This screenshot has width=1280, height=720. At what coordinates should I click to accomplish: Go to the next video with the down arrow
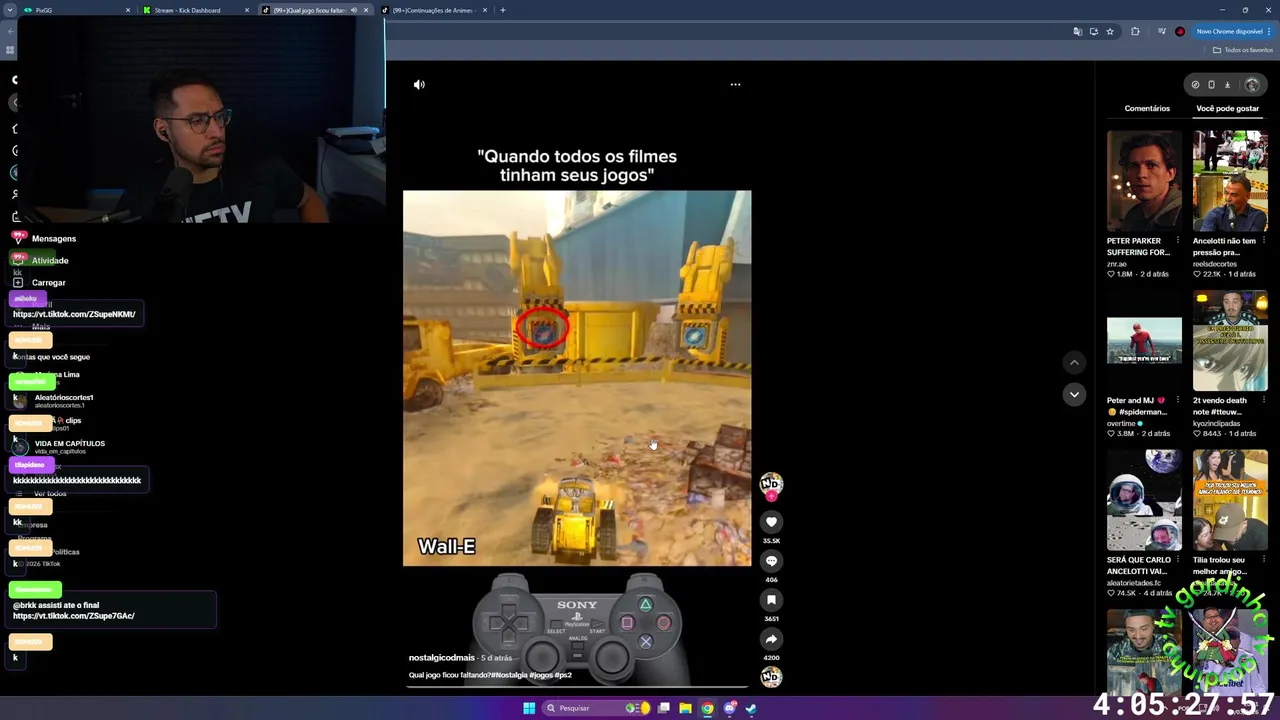tap(1074, 394)
